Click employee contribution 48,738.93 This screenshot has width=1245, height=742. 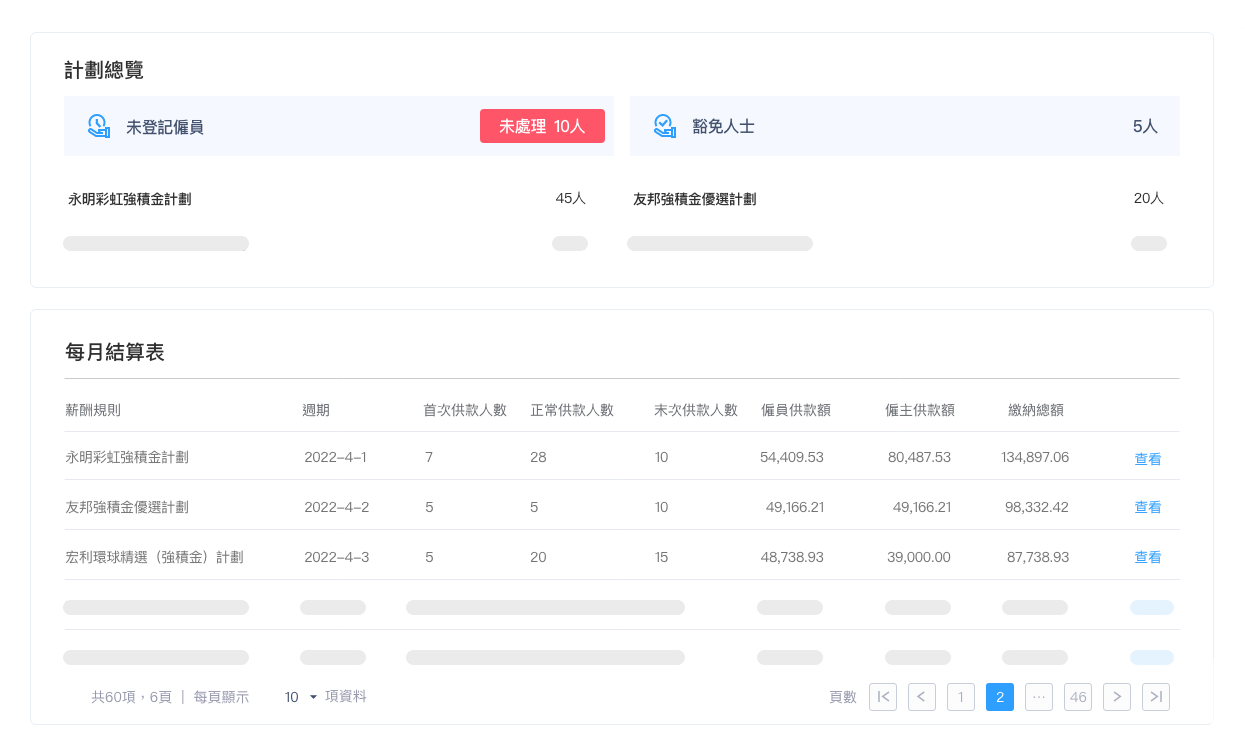[x=792, y=557]
